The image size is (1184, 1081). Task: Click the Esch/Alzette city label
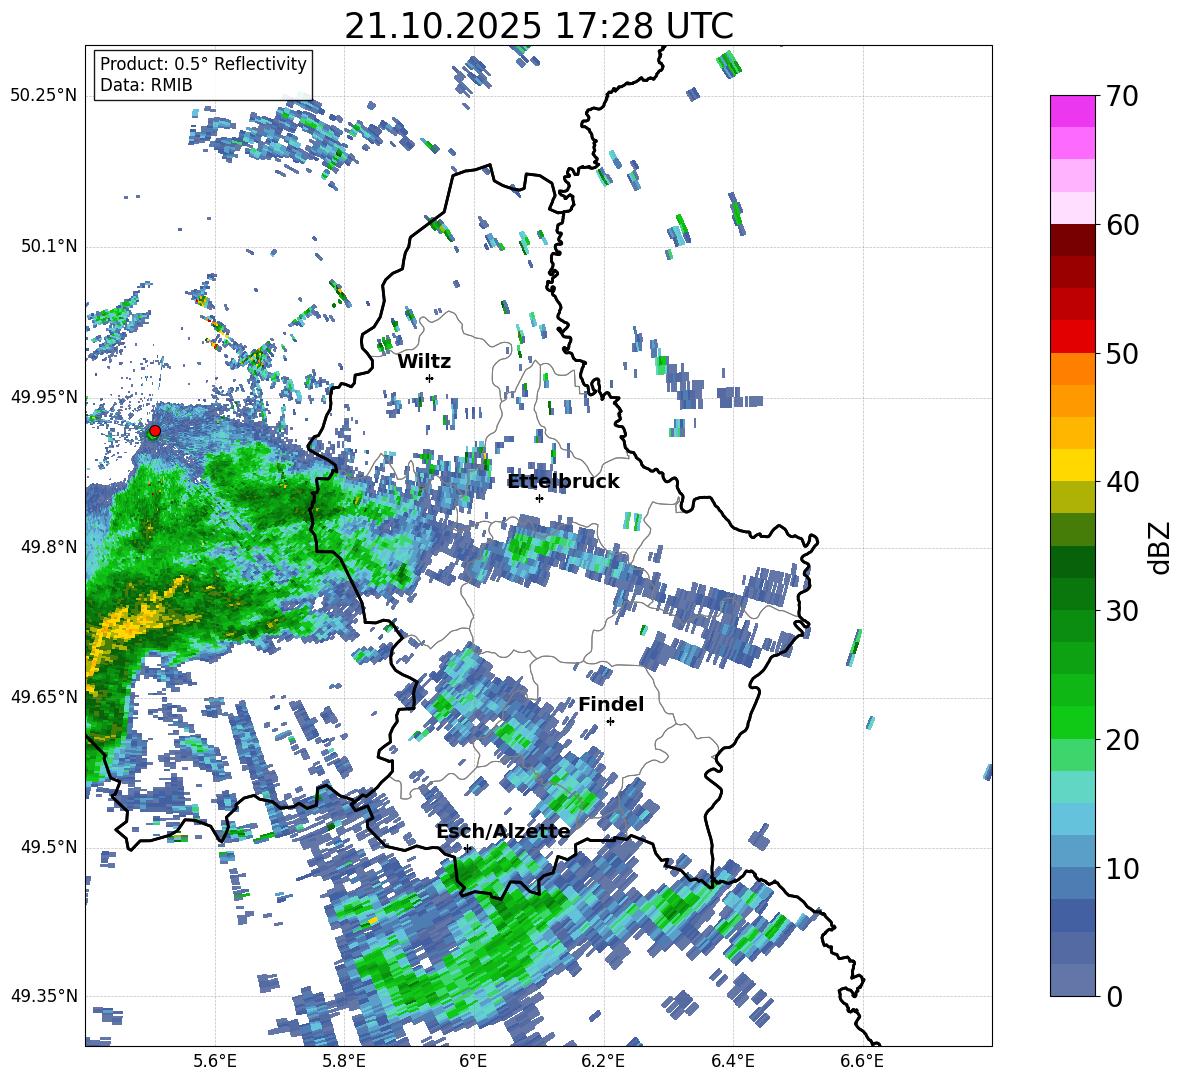click(x=503, y=832)
